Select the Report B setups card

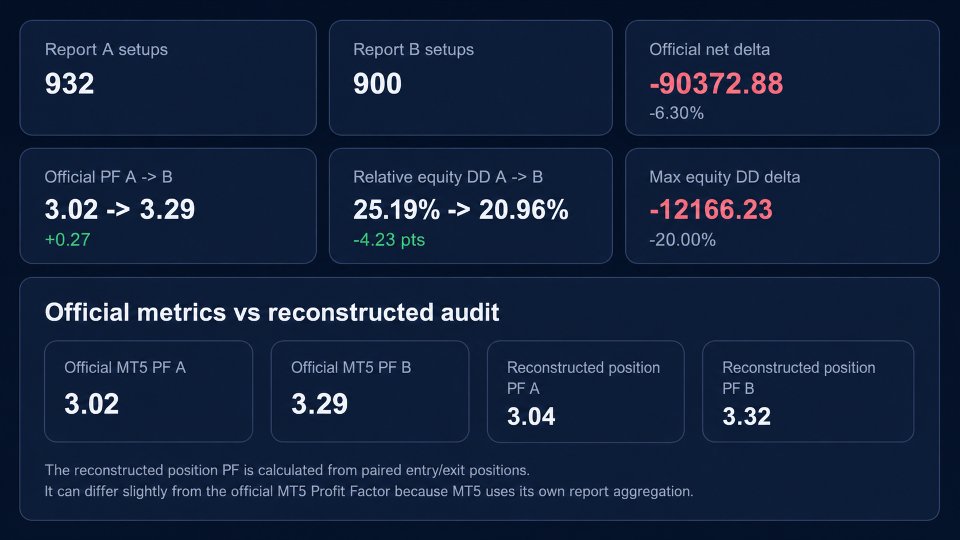click(x=470, y=78)
